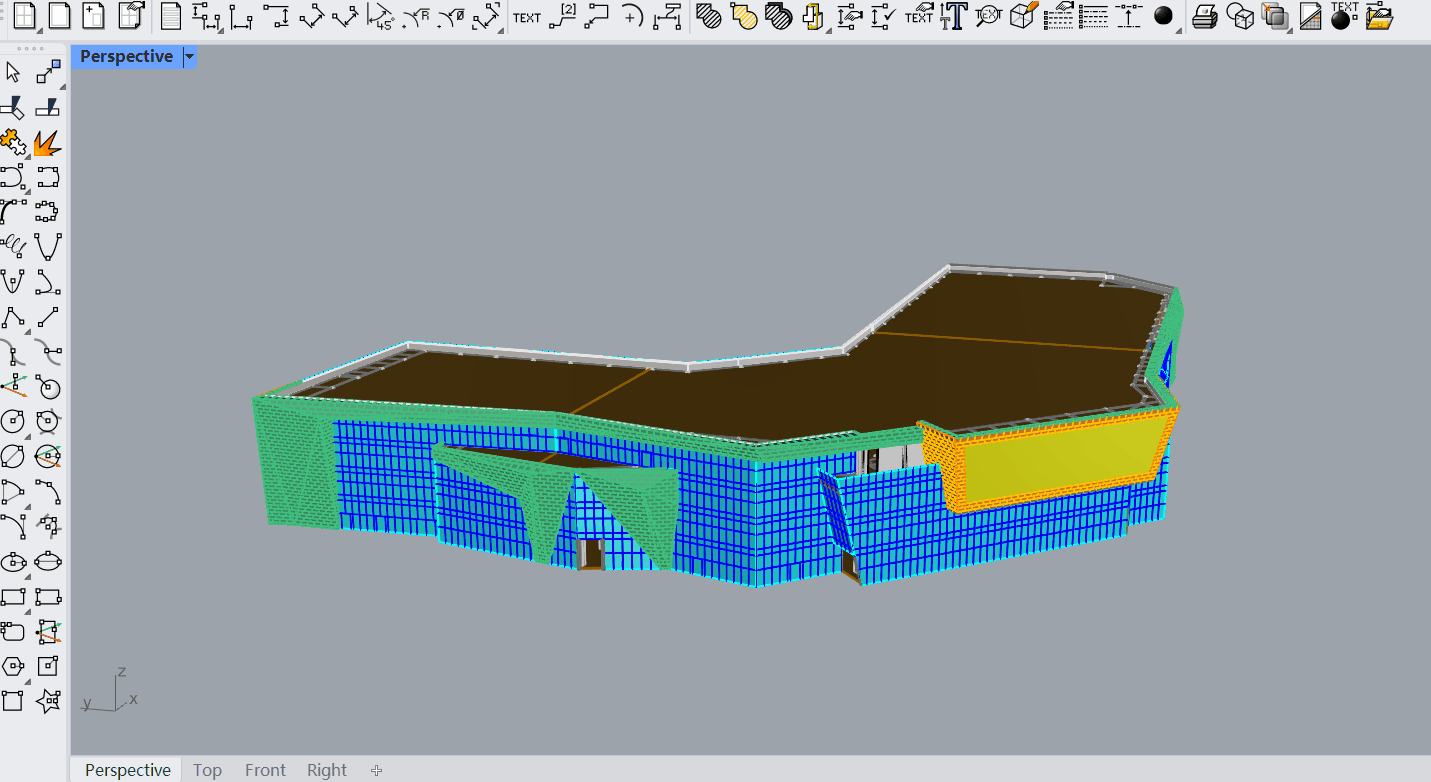Add a new viewport tab with plus
The height and width of the screenshot is (782, 1431).
pyautogui.click(x=377, y=770)
